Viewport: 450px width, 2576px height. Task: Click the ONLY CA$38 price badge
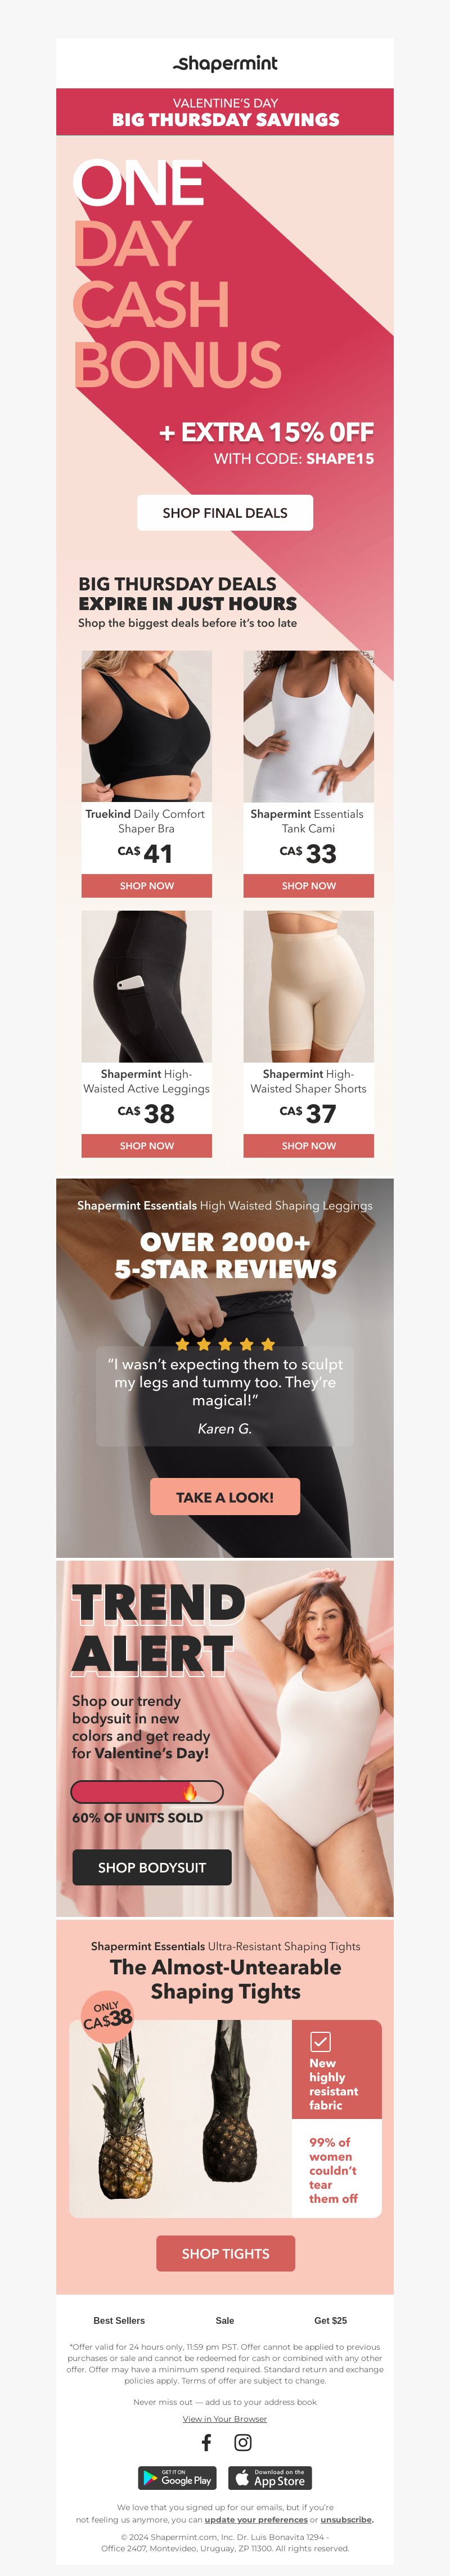click(x=106, y=2018)
